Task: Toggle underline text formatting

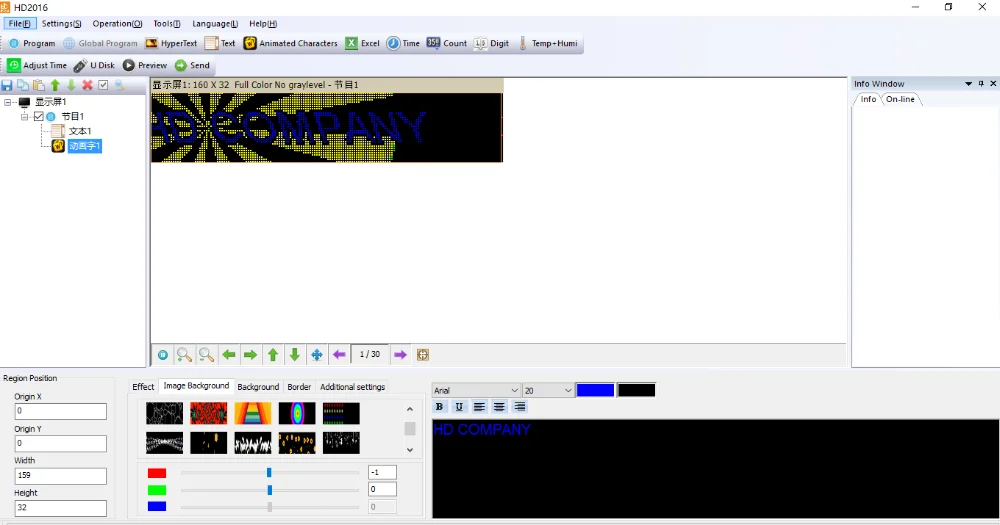Action: tap(459, 407)
